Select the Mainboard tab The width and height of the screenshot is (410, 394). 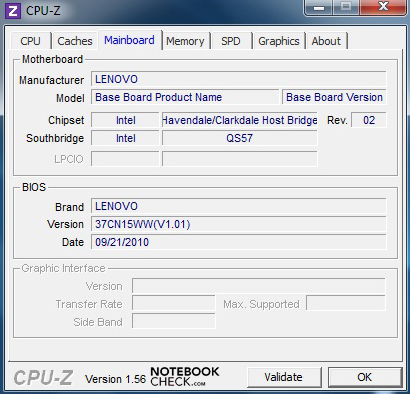(x=129, y=40)
